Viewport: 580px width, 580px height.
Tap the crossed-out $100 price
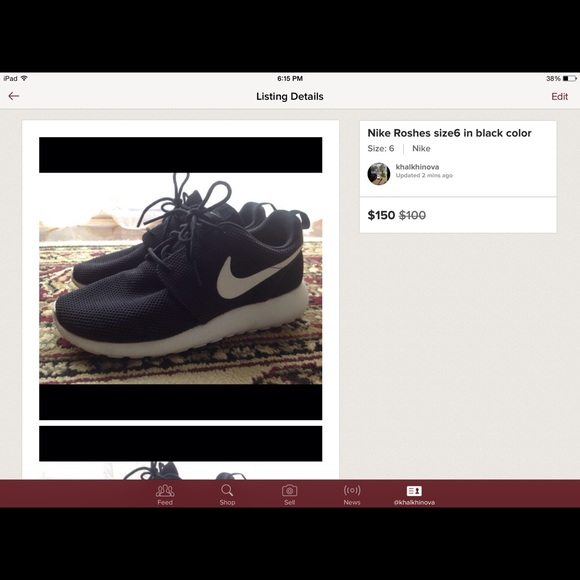(x=412, y=215)
